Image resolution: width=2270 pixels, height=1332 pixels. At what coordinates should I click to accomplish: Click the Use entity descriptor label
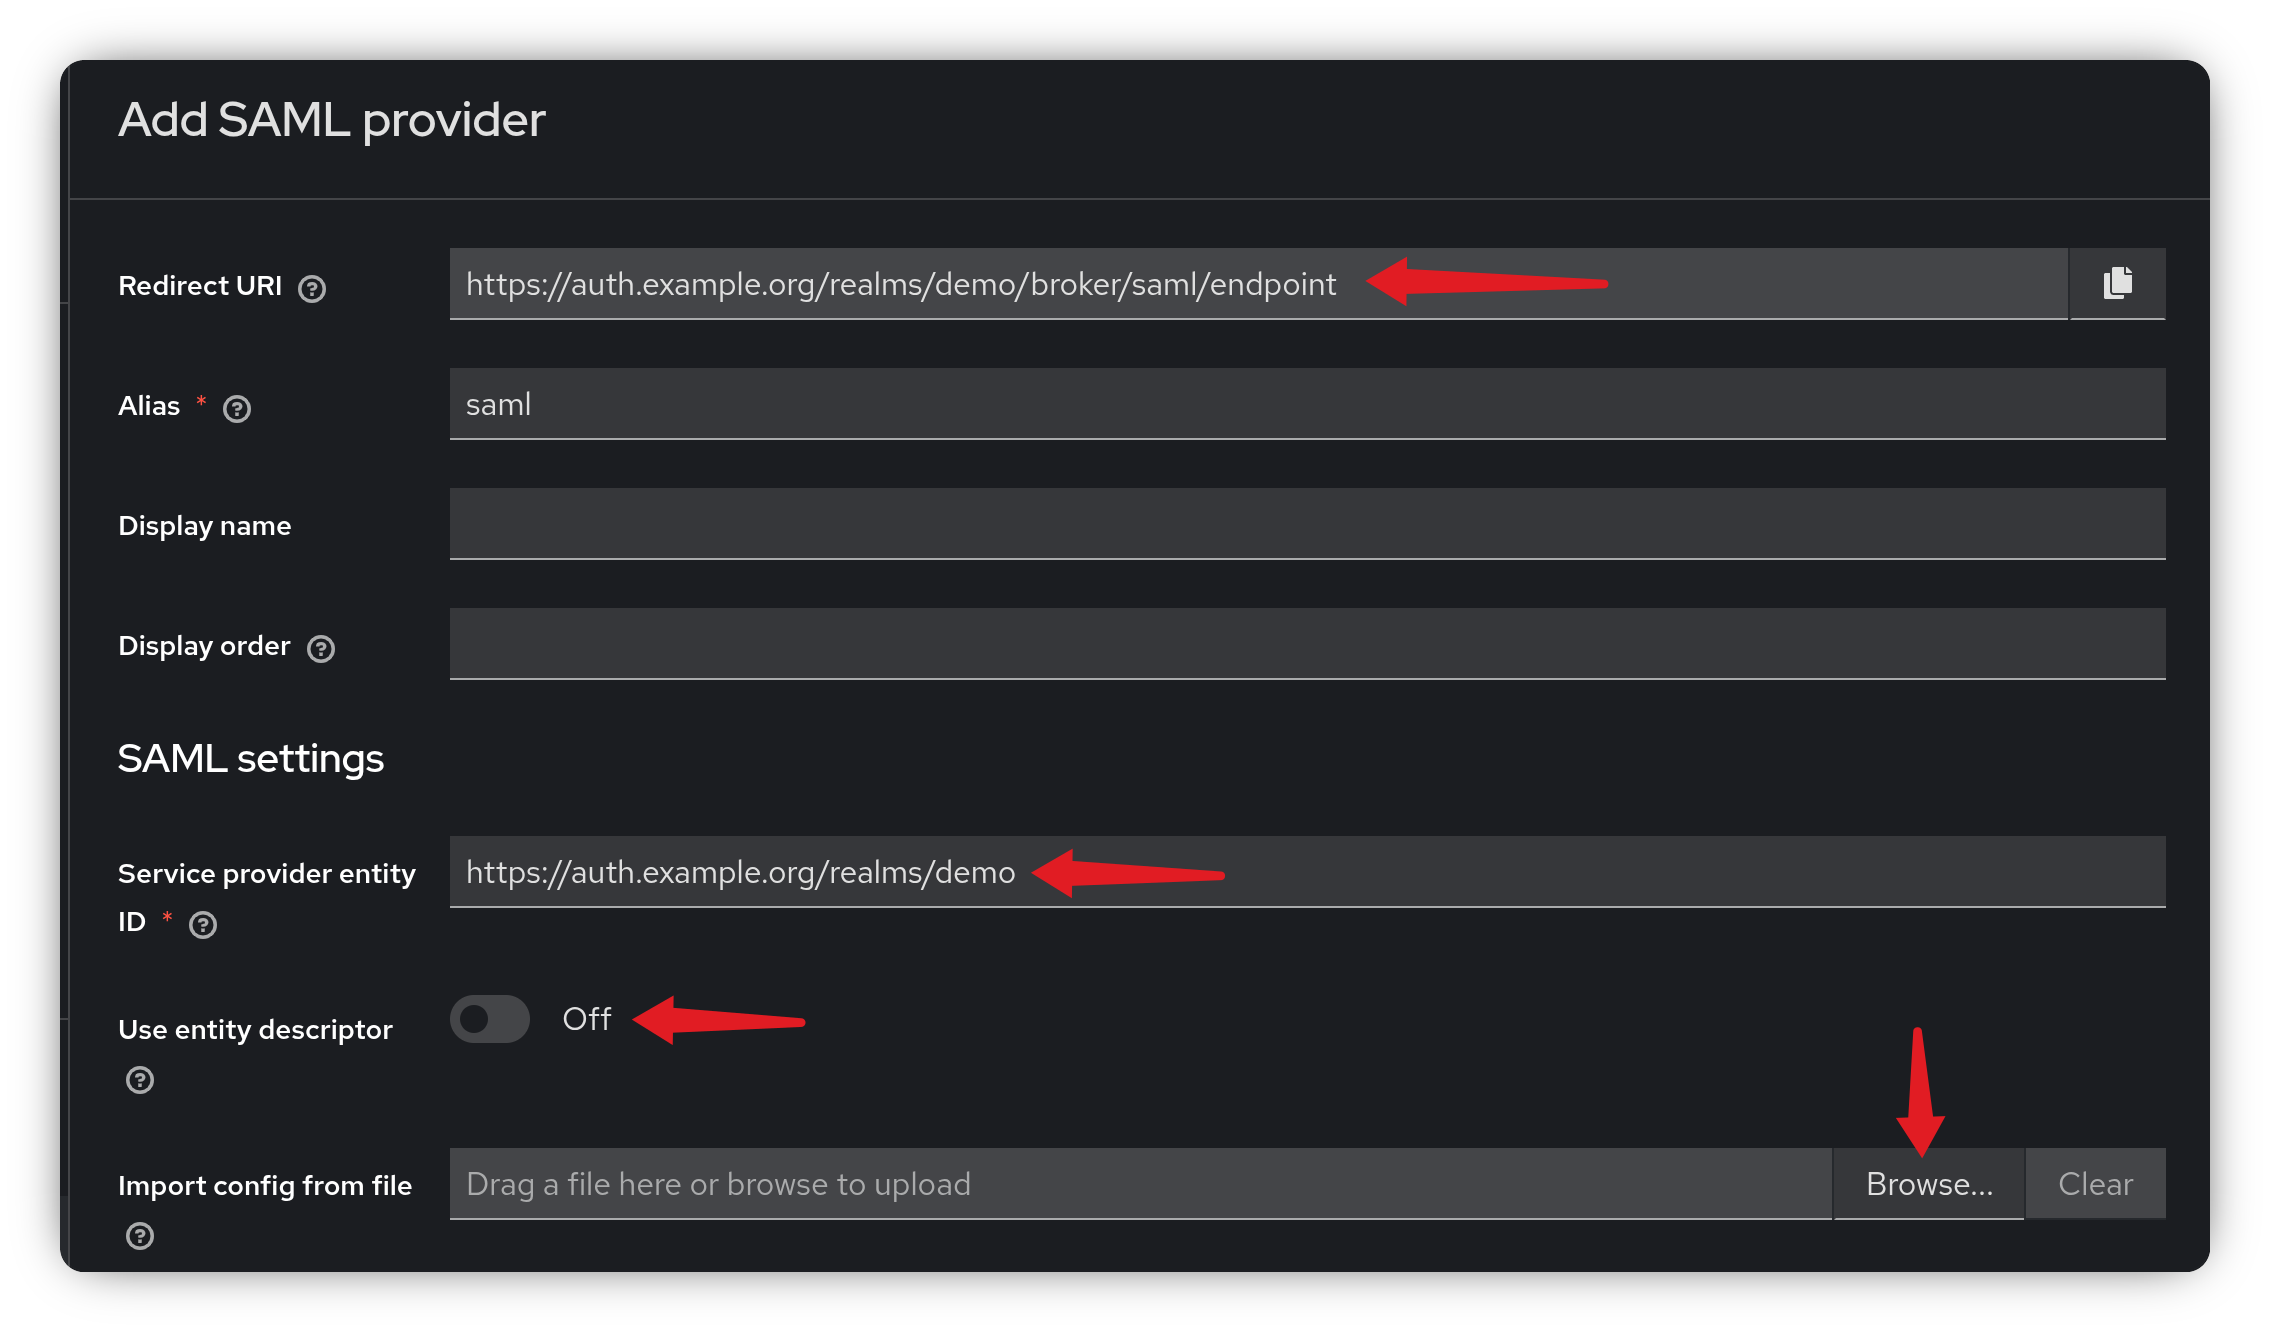click(x=255, y=1030)
